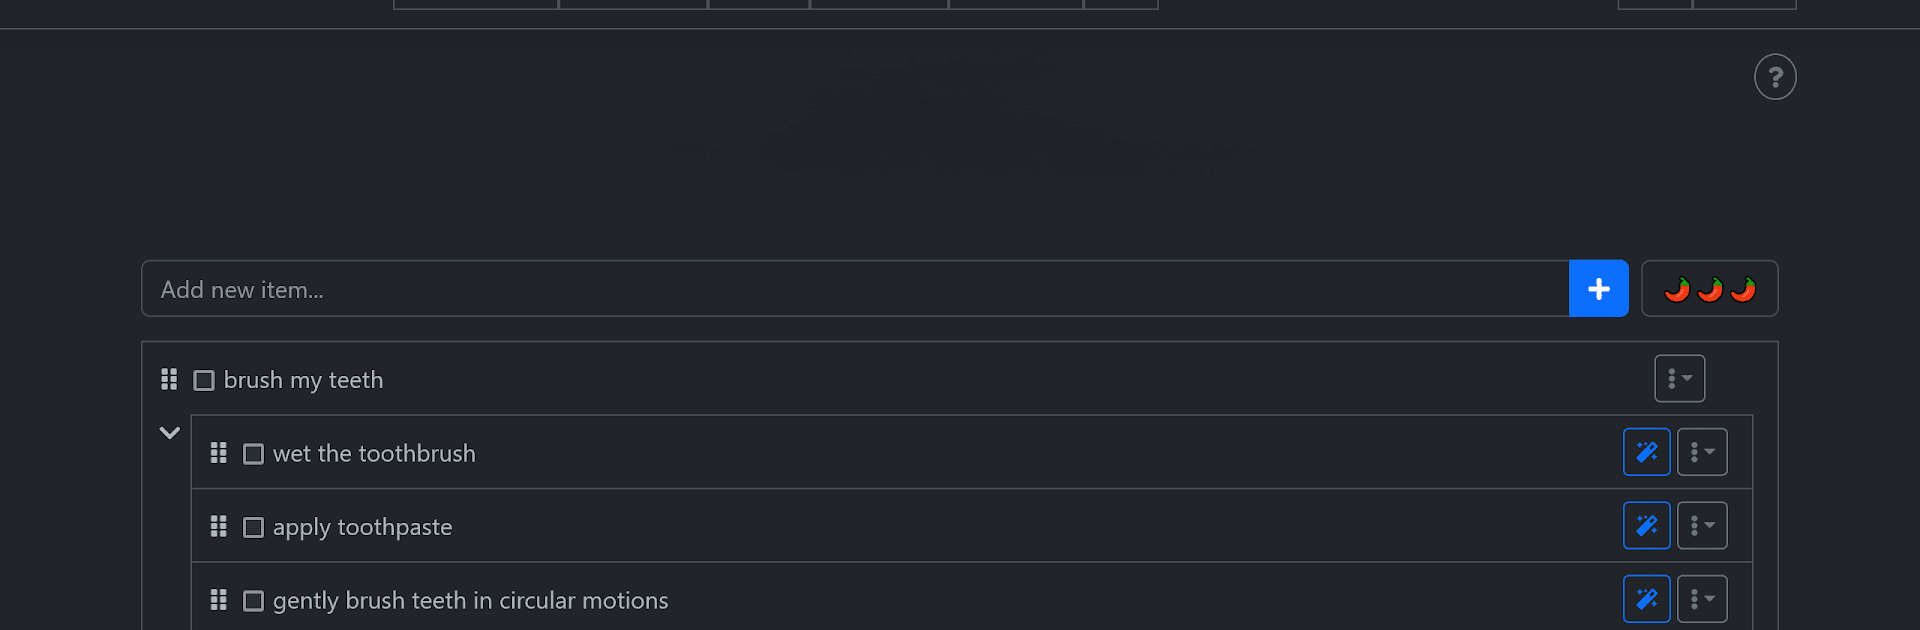Click drag handle beside 'brush my teeth'
1920x630 pixels.
click(x=169, y=380)
